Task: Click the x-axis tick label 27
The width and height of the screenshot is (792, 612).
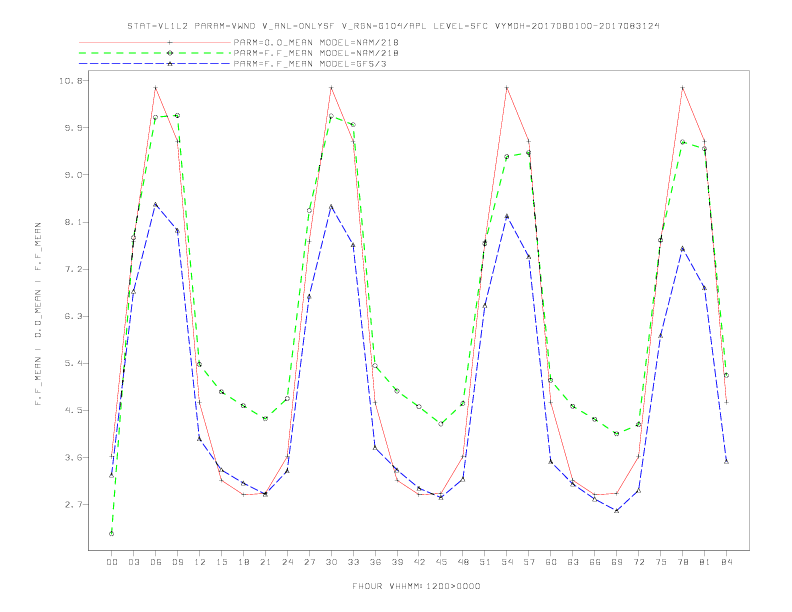Action: tap(309, 562)
